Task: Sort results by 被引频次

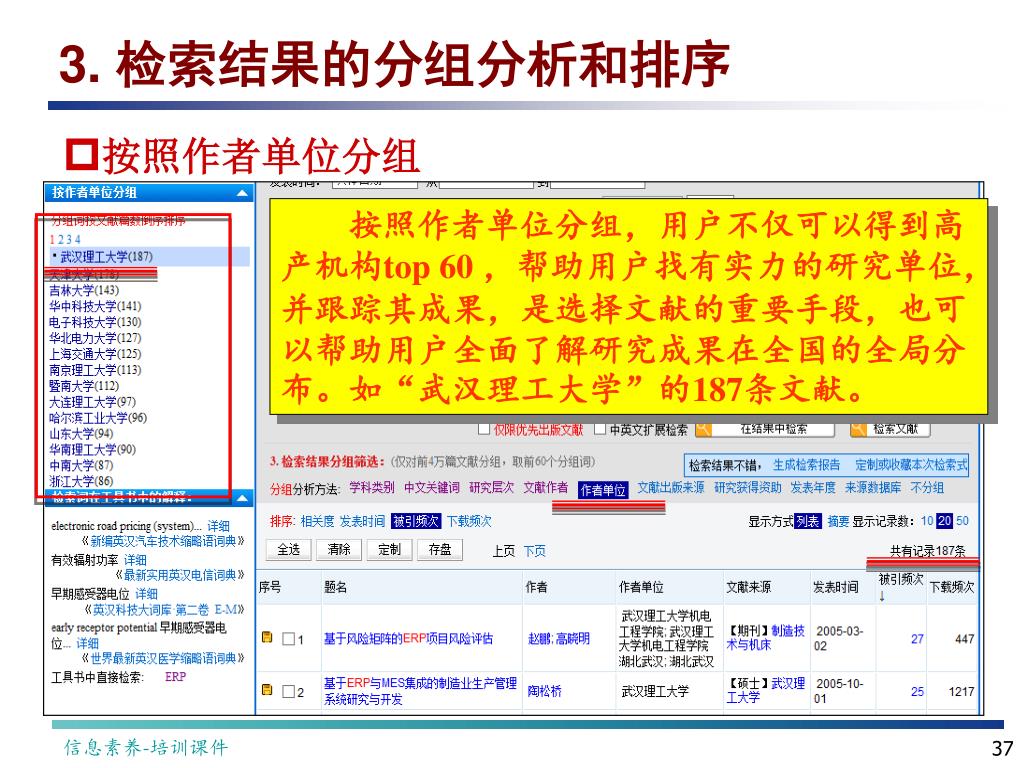Action: point(417,521)
